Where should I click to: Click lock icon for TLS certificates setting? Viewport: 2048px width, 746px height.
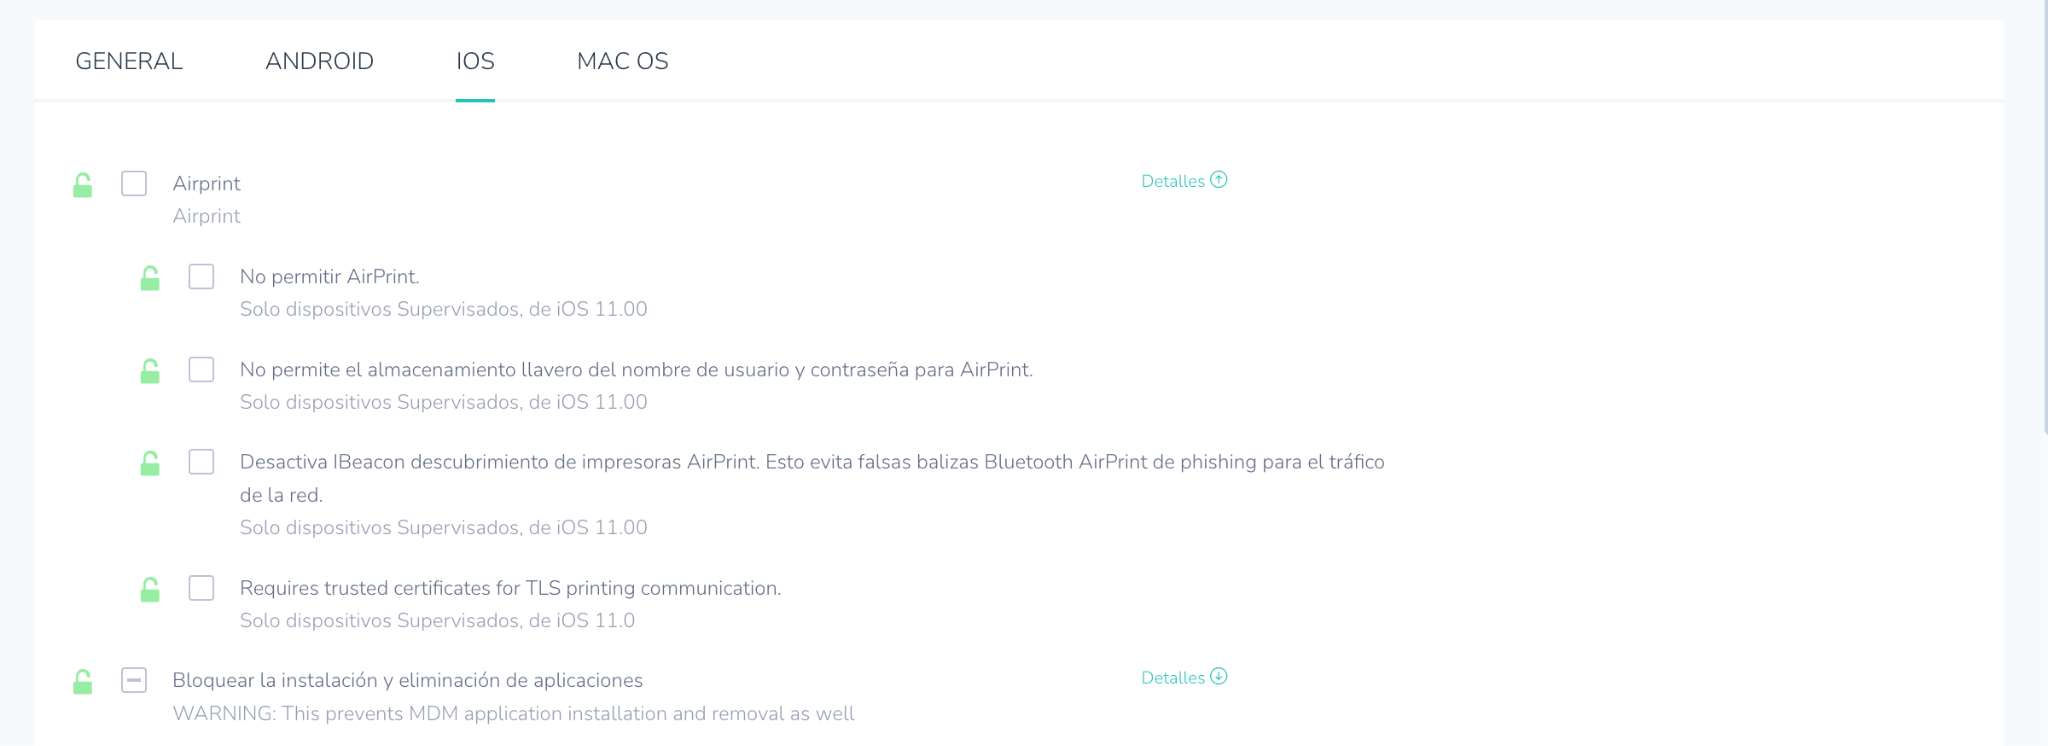coord(150,589)
